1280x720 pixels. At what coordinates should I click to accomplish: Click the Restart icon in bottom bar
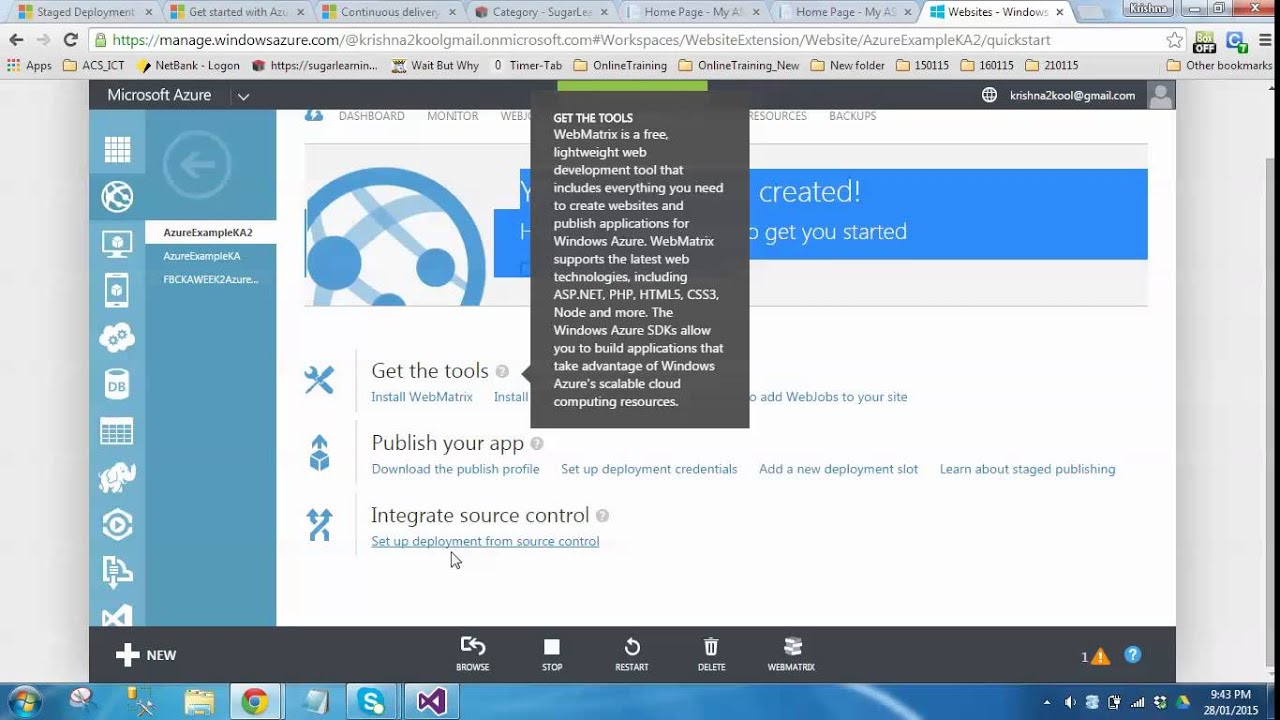(x=632, y=654)
